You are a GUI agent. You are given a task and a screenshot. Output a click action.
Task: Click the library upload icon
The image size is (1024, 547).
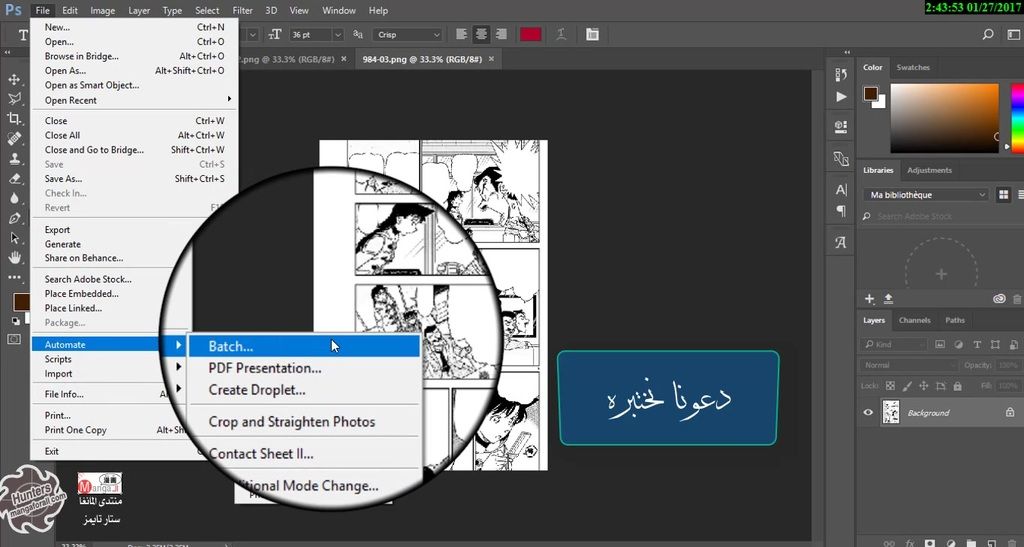pyautogui.click(x=888, y=299)
